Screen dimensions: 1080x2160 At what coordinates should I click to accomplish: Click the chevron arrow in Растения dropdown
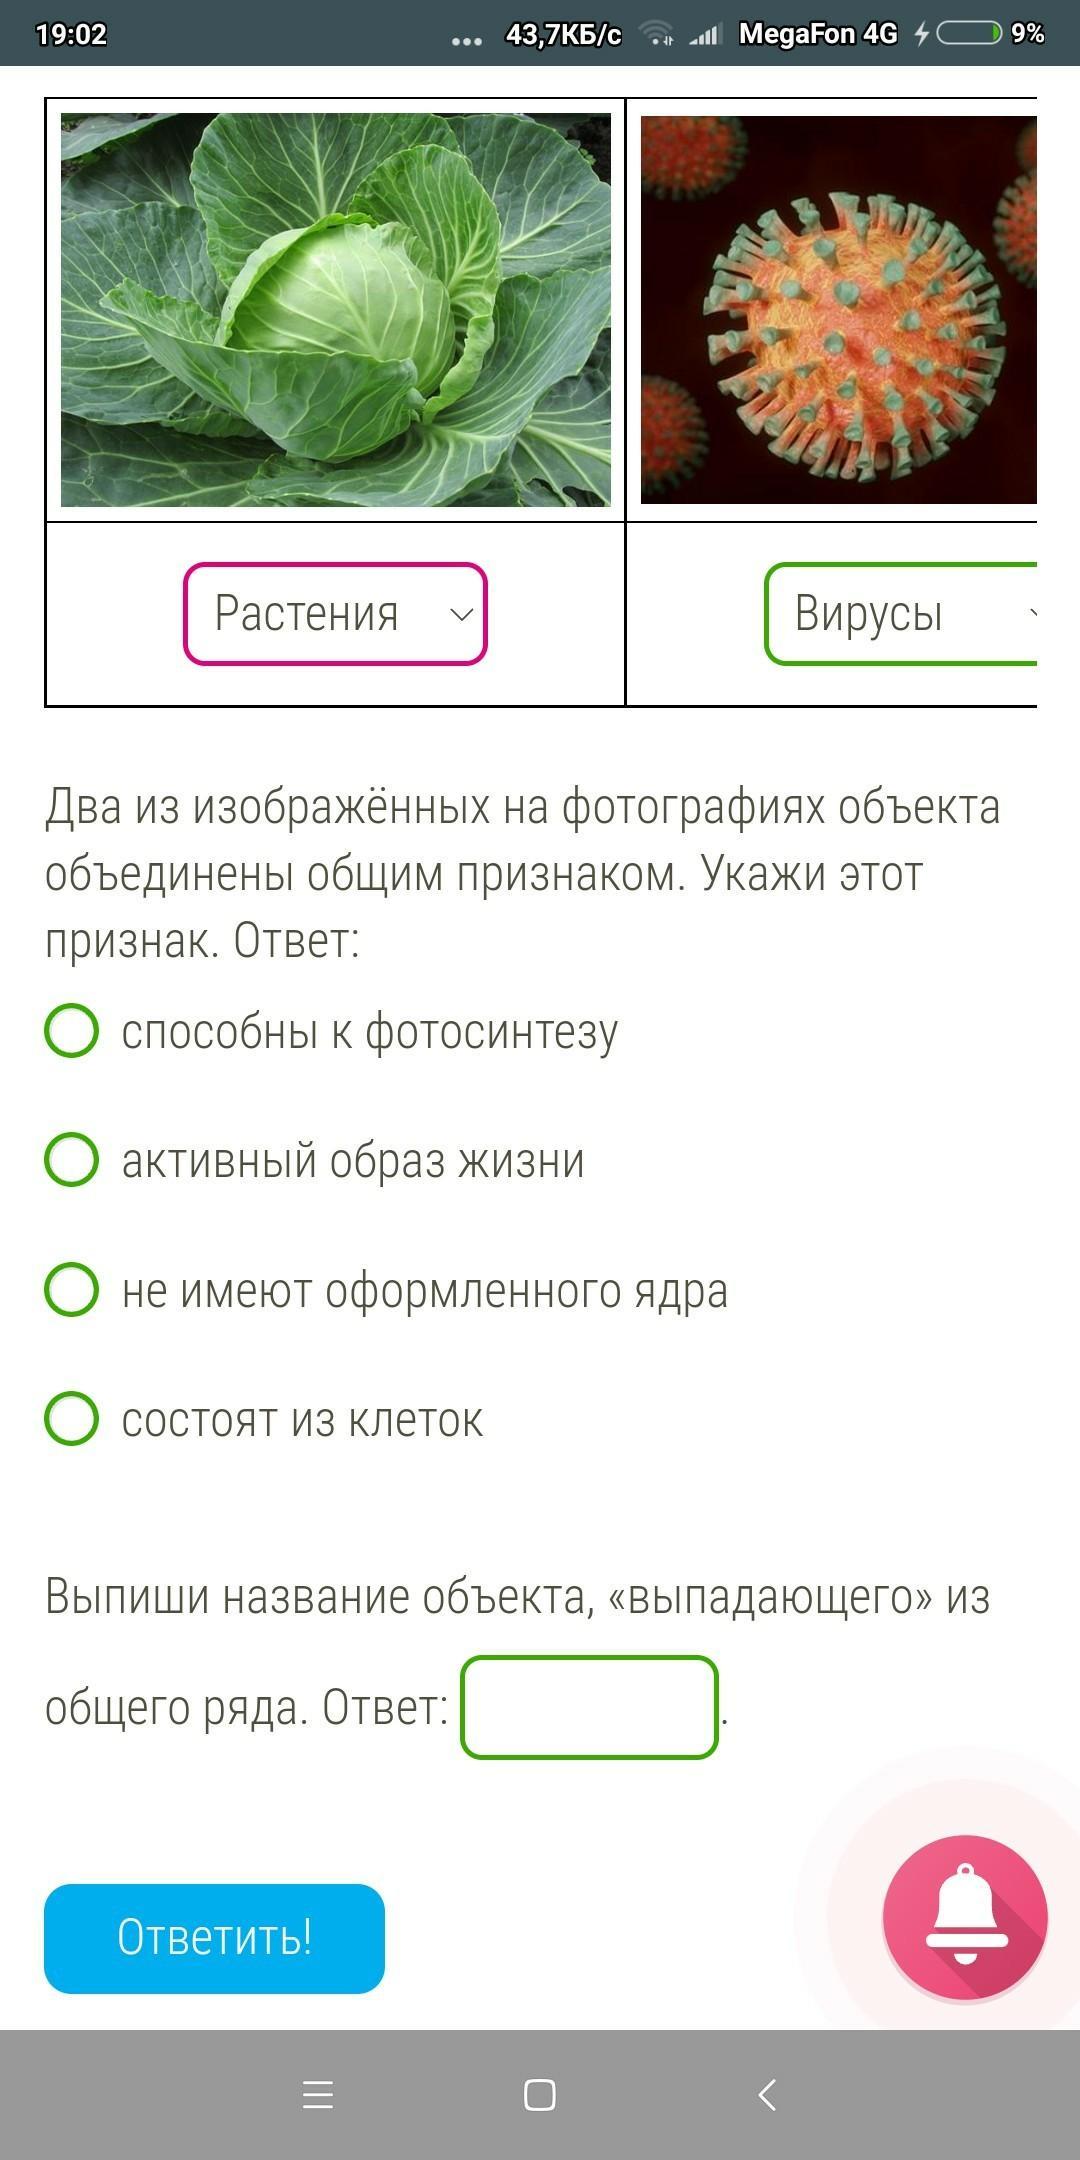click(461, 614)
